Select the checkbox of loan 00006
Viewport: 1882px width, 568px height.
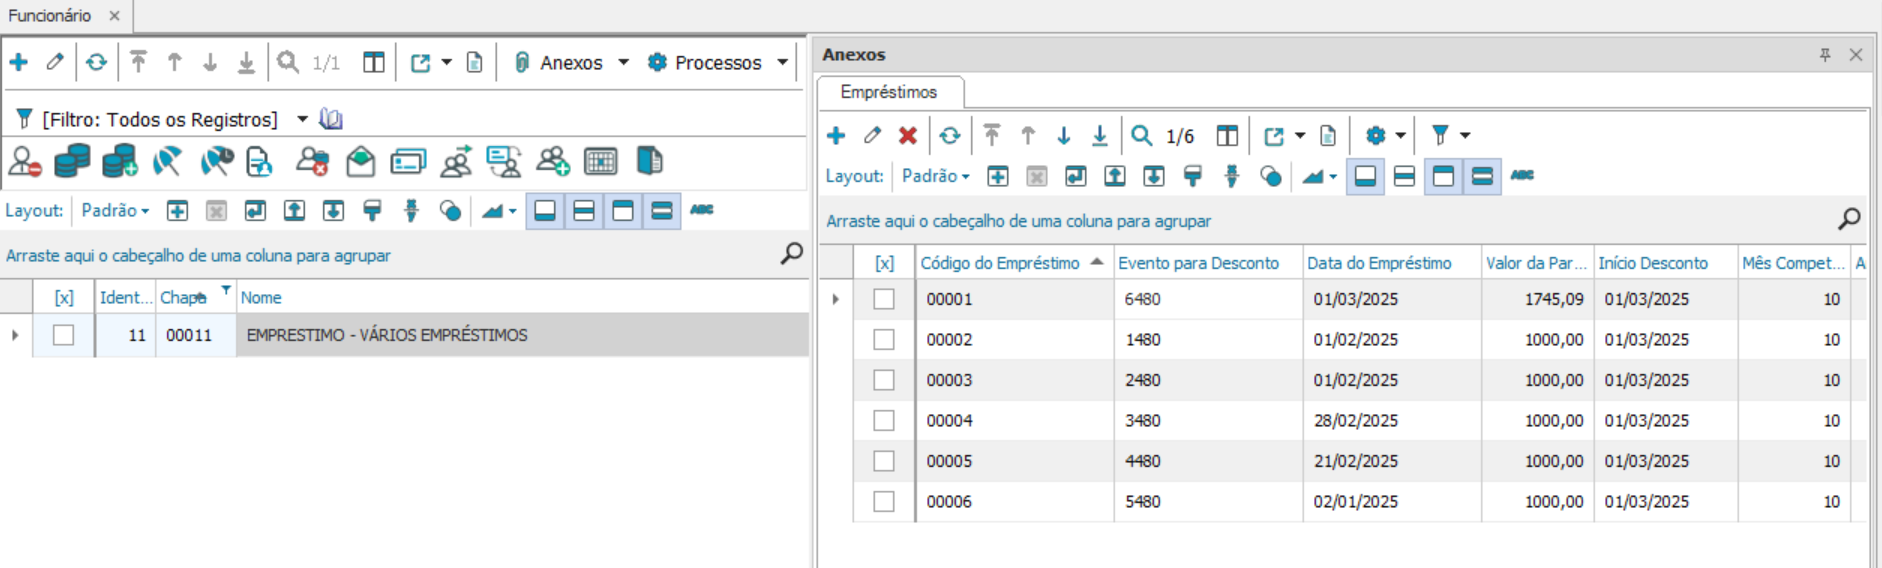tap(884, 501)
